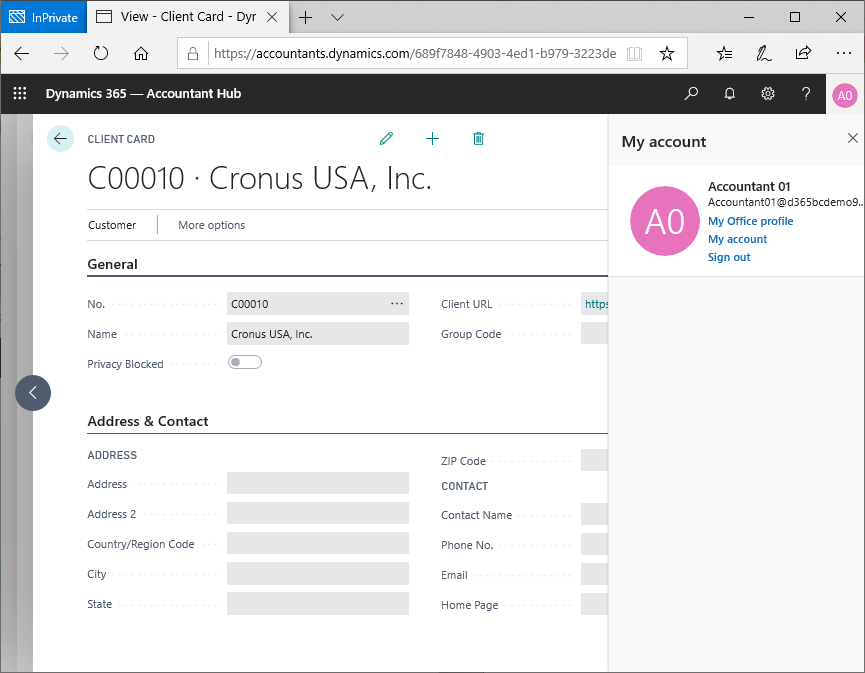Collapse the General section heading
865x673 pixels.
point(113,264)
